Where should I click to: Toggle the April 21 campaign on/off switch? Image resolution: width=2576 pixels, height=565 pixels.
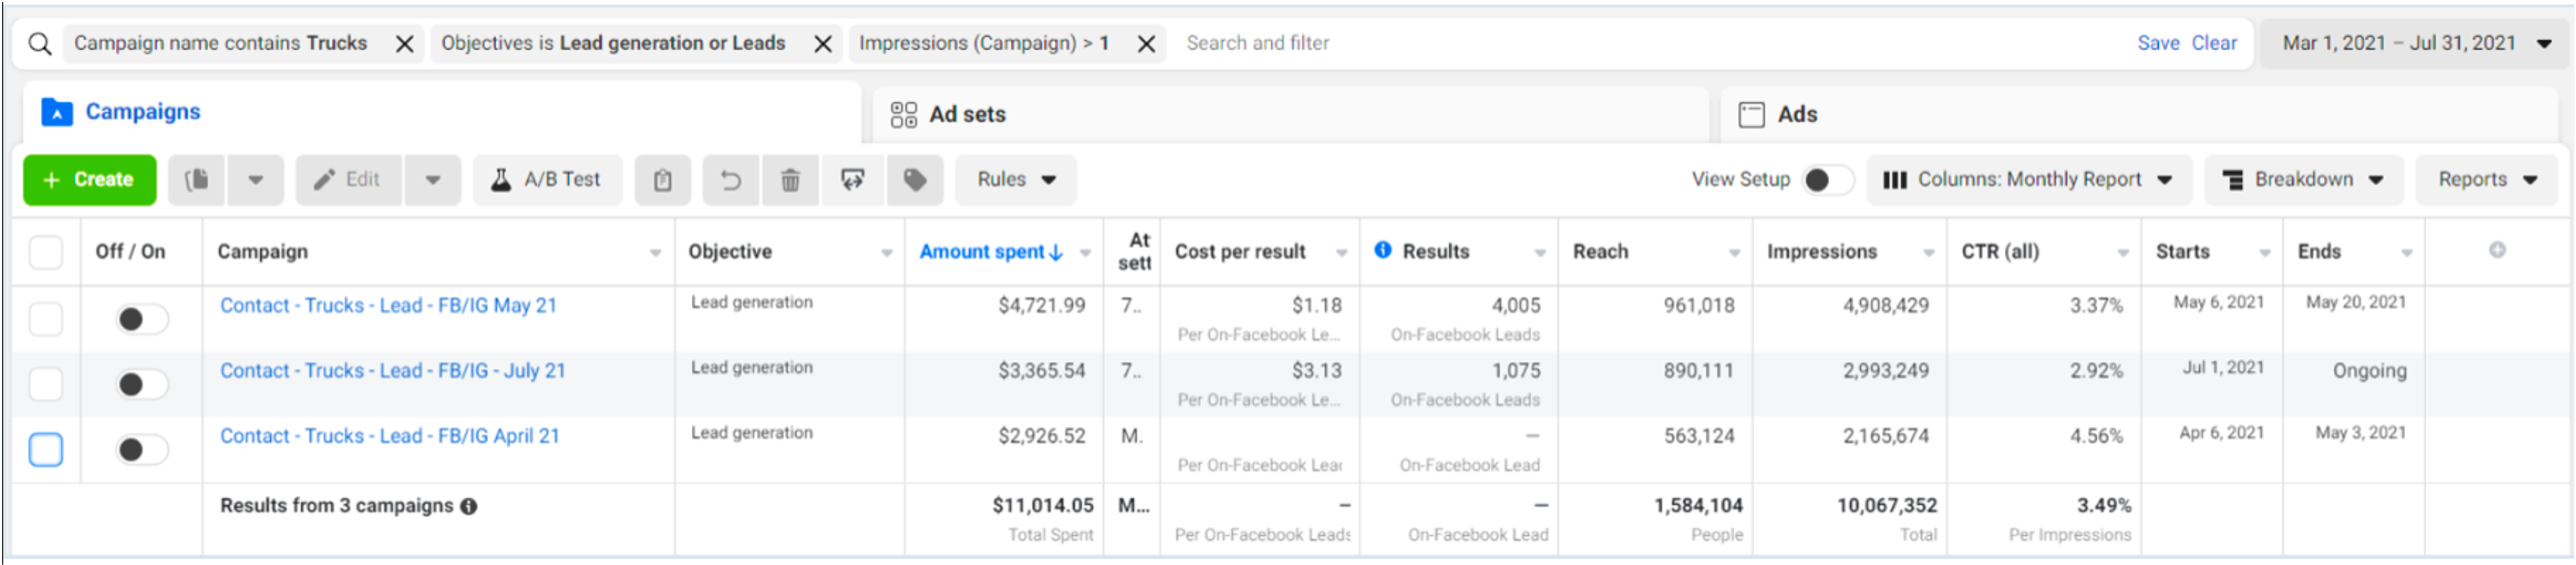coord(141,450)
